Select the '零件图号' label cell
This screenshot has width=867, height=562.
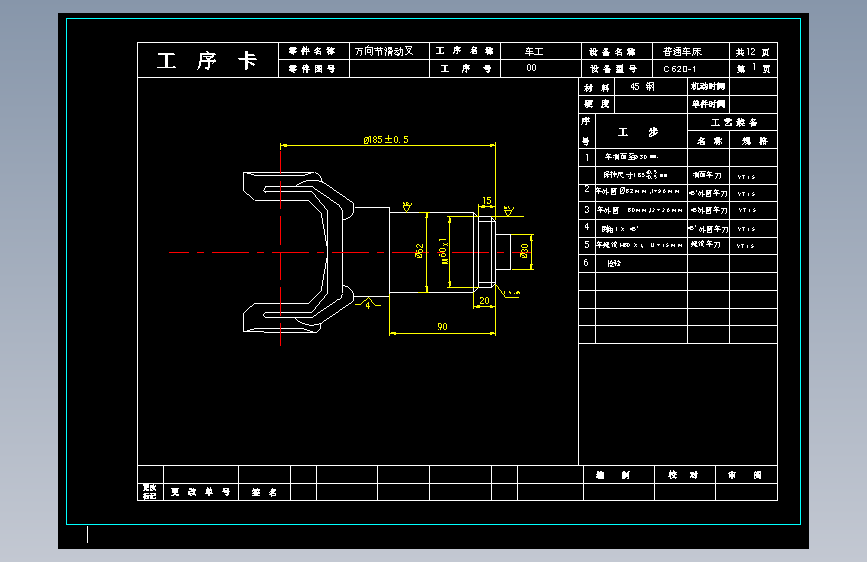pos(314,69)
